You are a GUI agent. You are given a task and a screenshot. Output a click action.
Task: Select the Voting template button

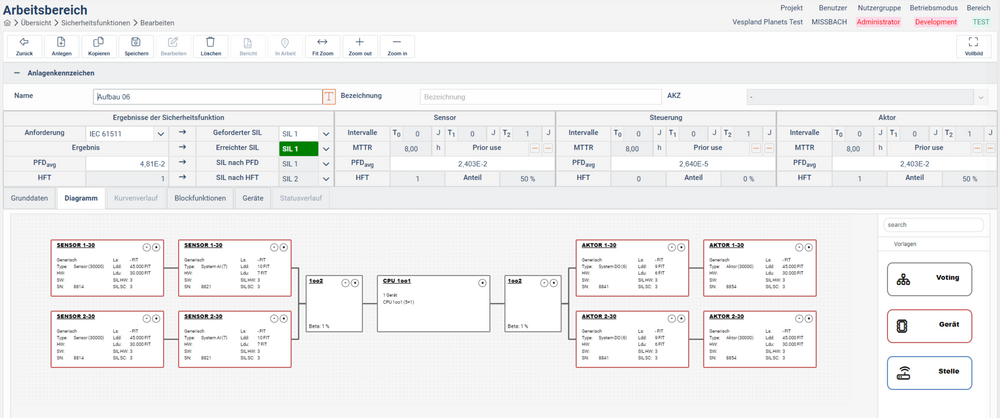tap(929, 279)
